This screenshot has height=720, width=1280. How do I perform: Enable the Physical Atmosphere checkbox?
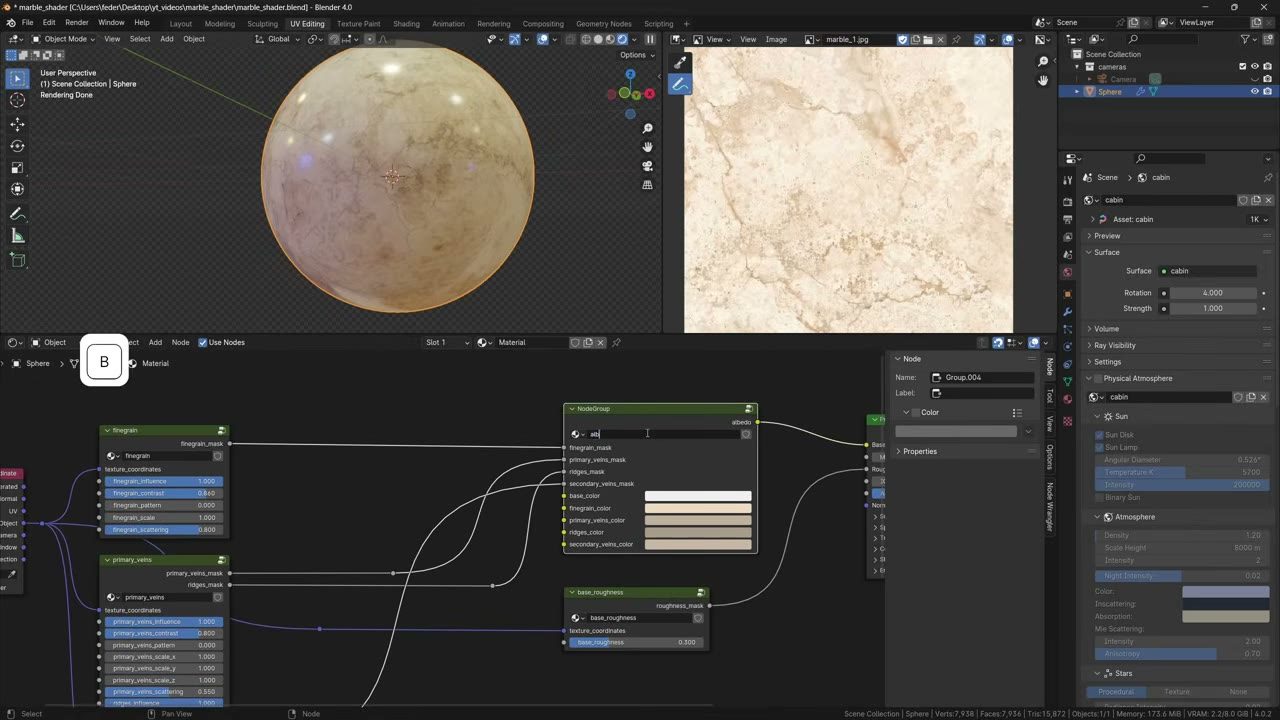point(1099,378)
